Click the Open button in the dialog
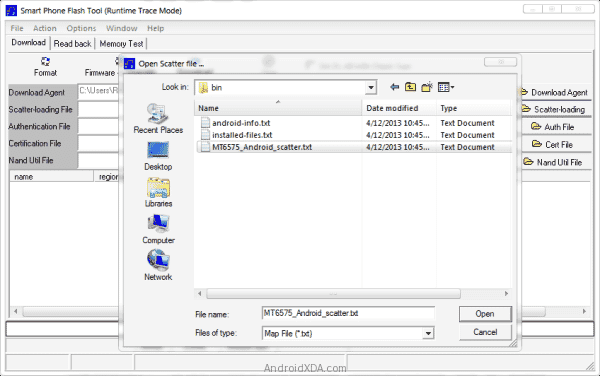Screen dimensions: 600x376 pos(485,314)
